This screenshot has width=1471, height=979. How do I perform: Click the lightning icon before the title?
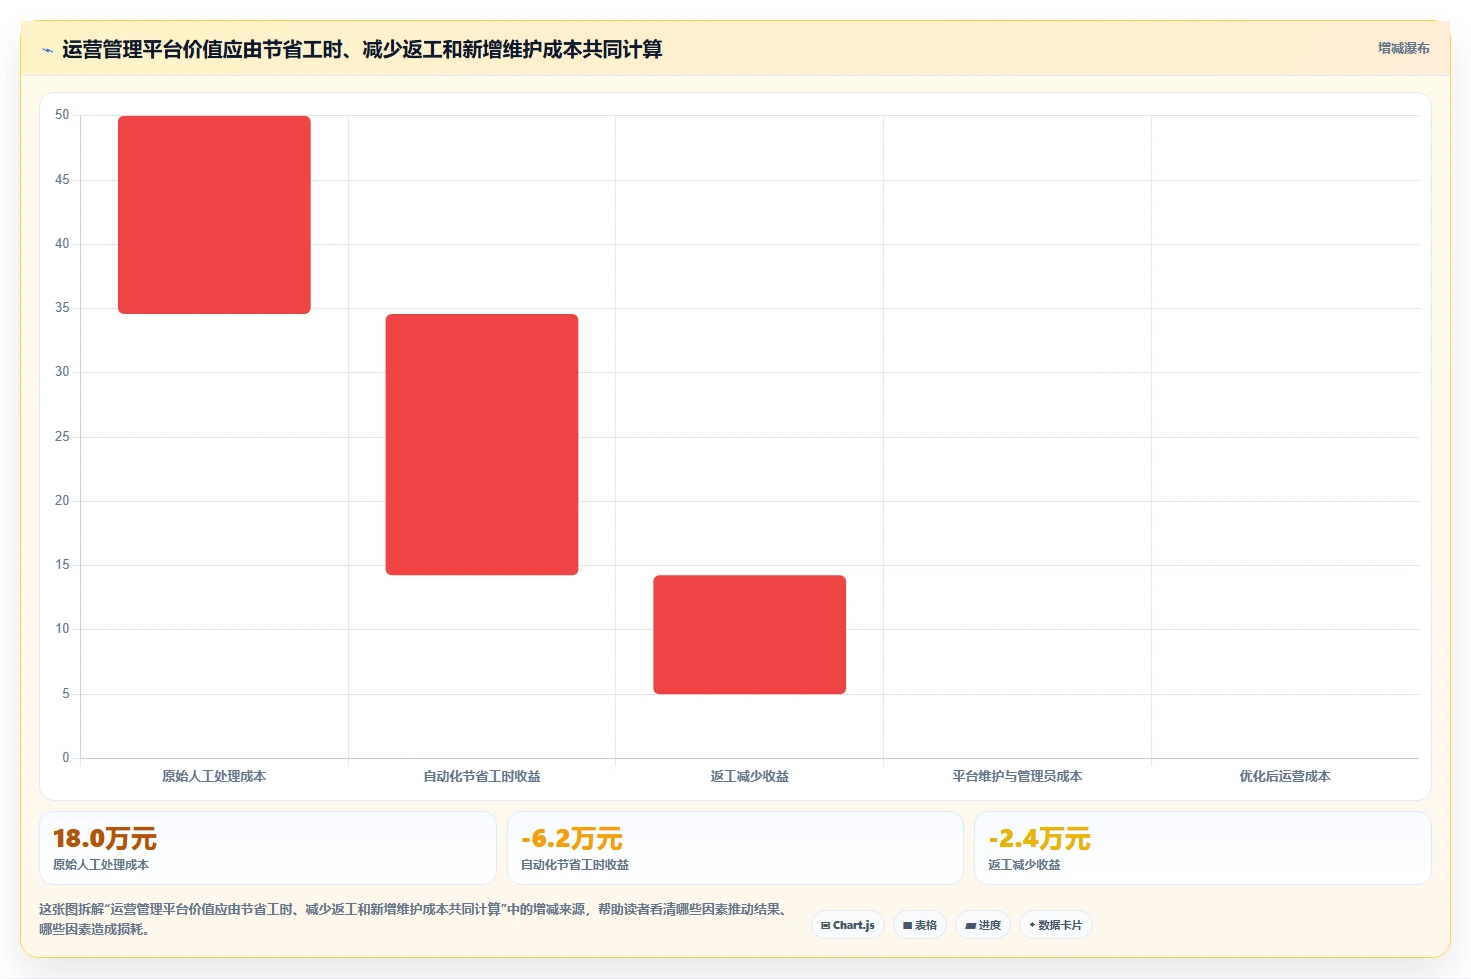[x=47, y=50]
